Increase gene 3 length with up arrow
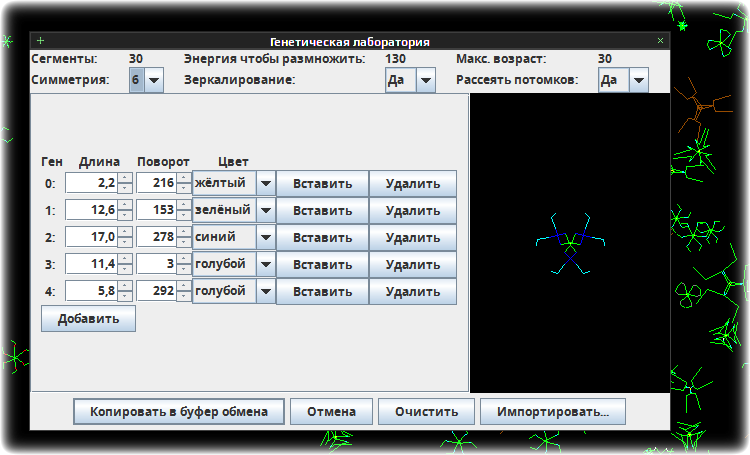The width and height of the screenshot is (750, 455). 125,259
